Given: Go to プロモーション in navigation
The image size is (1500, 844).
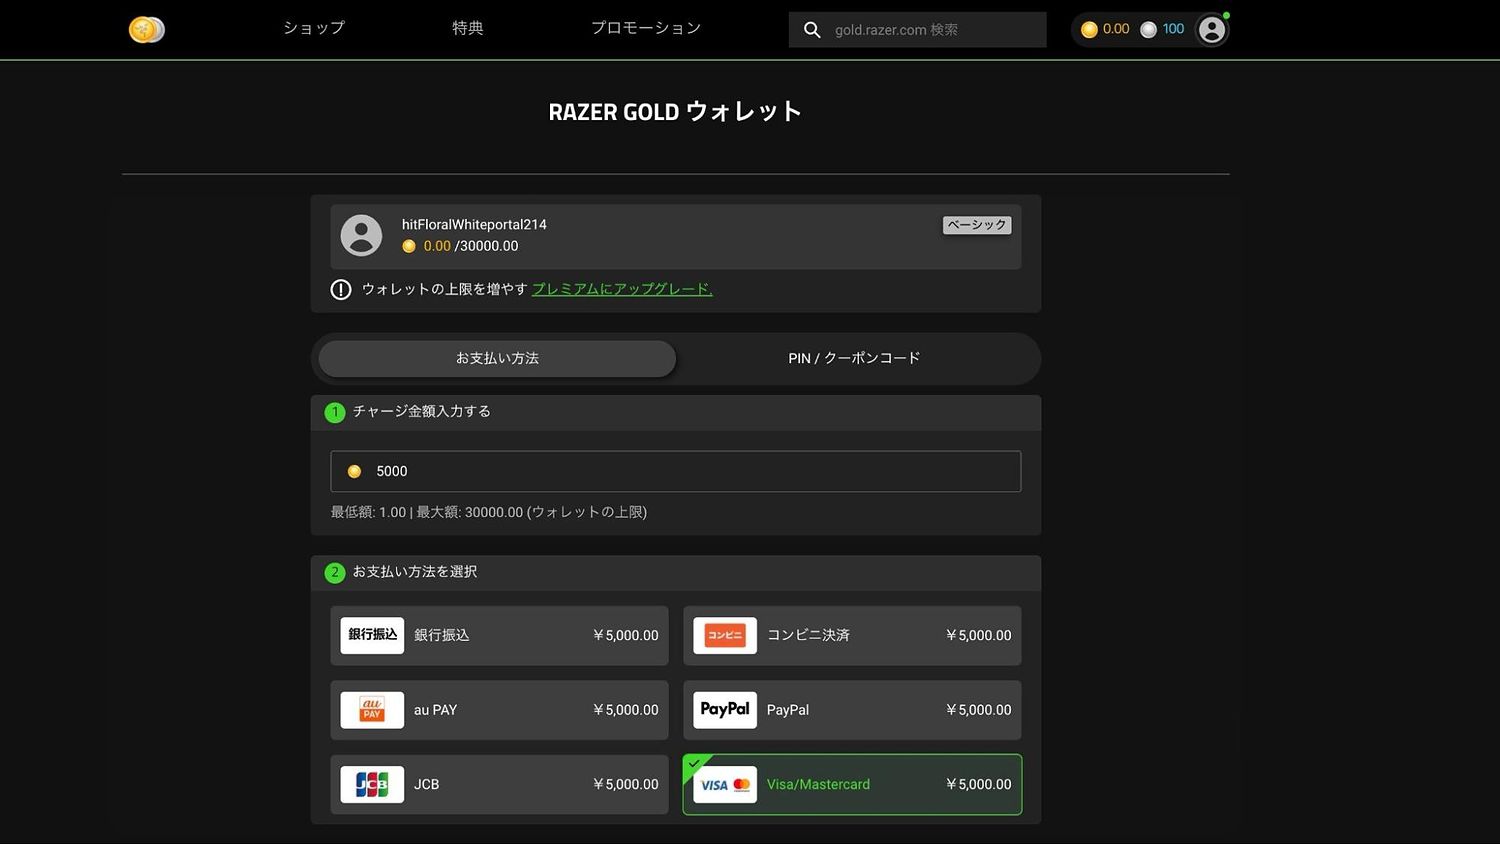Looking at the screenshot, I should coord(646,28).
